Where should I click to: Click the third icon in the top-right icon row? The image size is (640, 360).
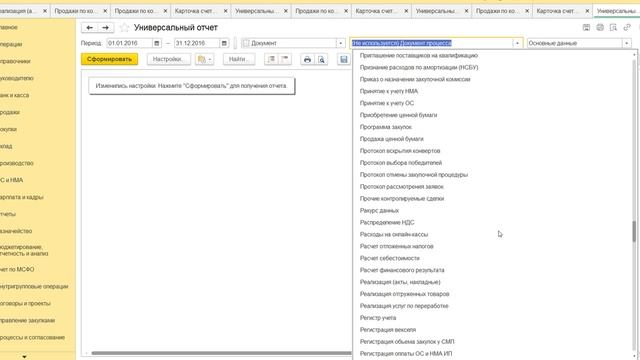[613, 27]
